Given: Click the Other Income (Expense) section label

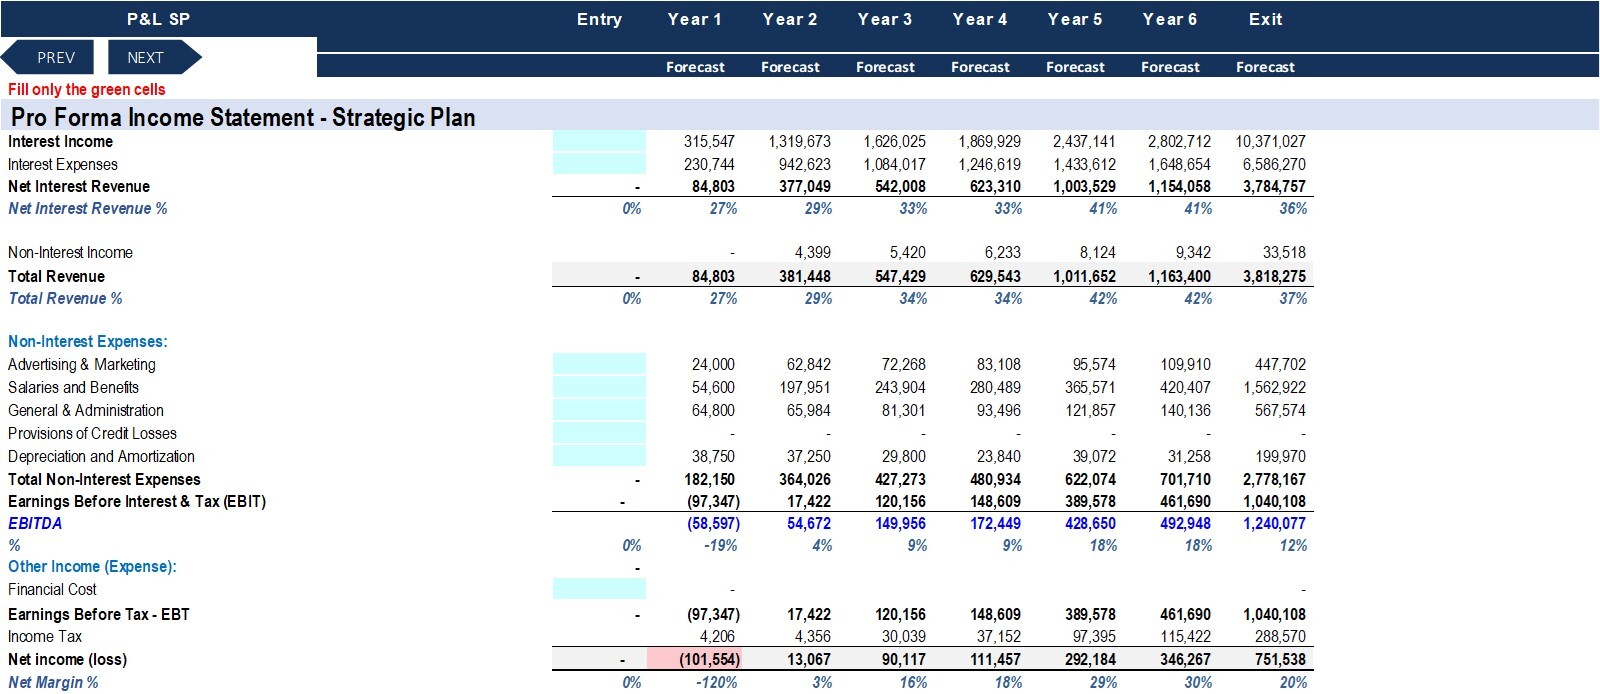Looking at the screenshot, I should (92, 566).
